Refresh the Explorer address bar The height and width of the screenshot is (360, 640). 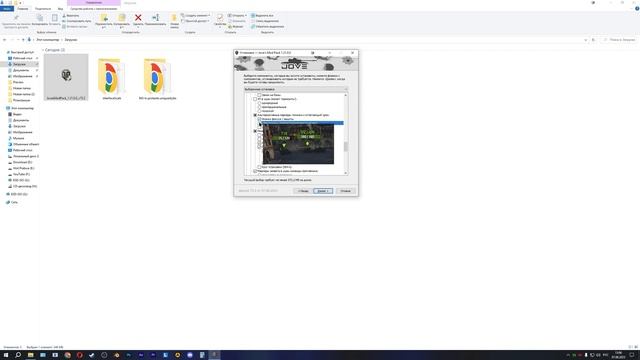coord(593,40)
